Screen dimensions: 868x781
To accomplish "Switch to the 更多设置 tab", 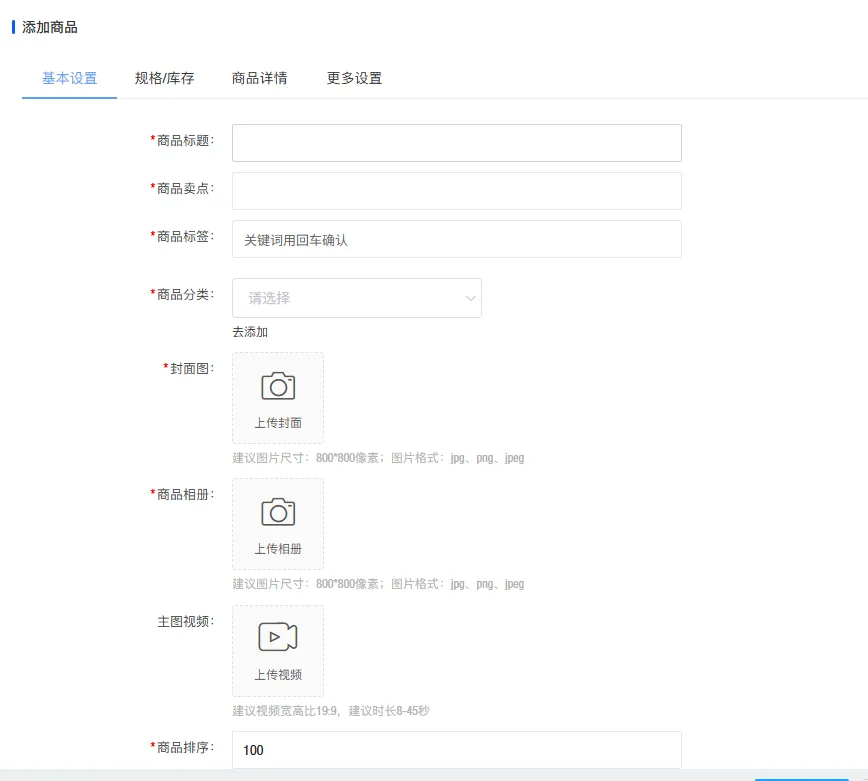I will pos(356,76).
